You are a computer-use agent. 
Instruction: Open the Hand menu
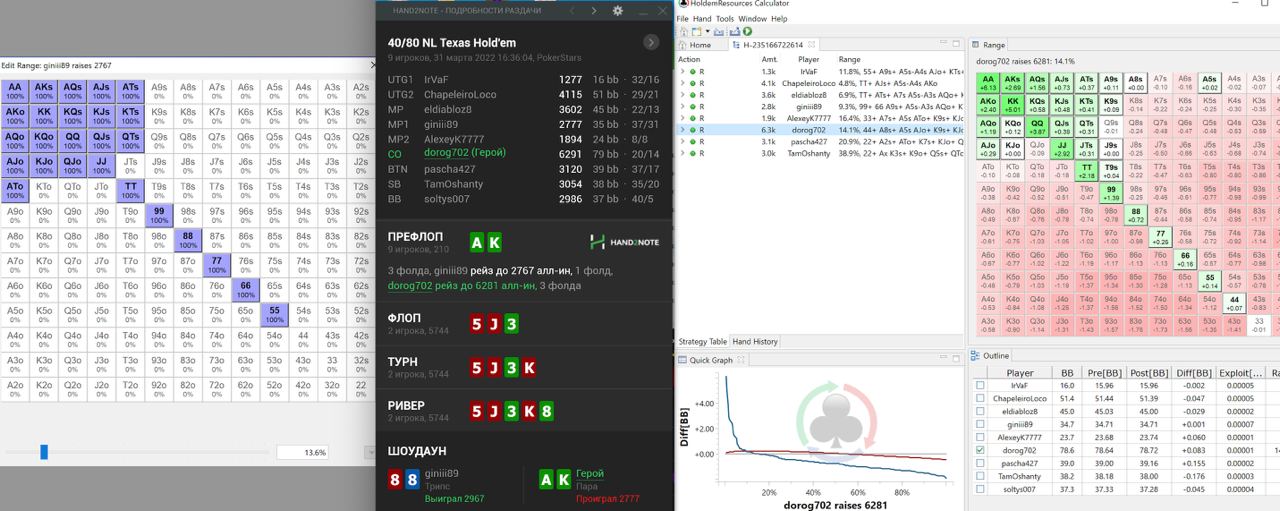tap(702, 18)
